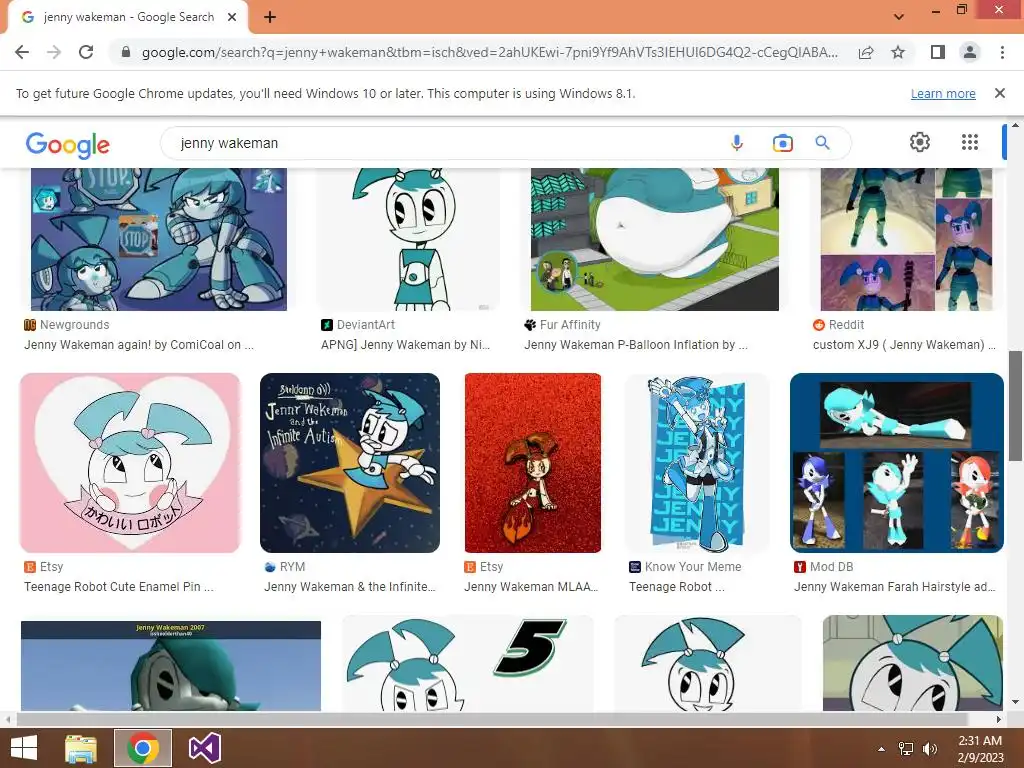Click 'custom XJ9 ( Jenny Wakeman) ...' title
Image resolution: width=1024 pixels, height=768 pixels.
(x=904, y=345)
